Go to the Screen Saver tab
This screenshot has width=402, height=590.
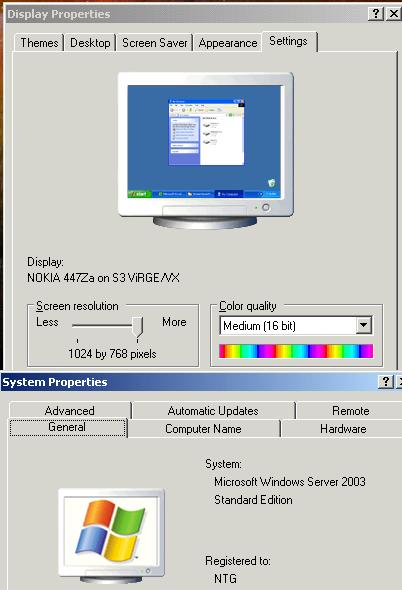(x=154, y=43)
